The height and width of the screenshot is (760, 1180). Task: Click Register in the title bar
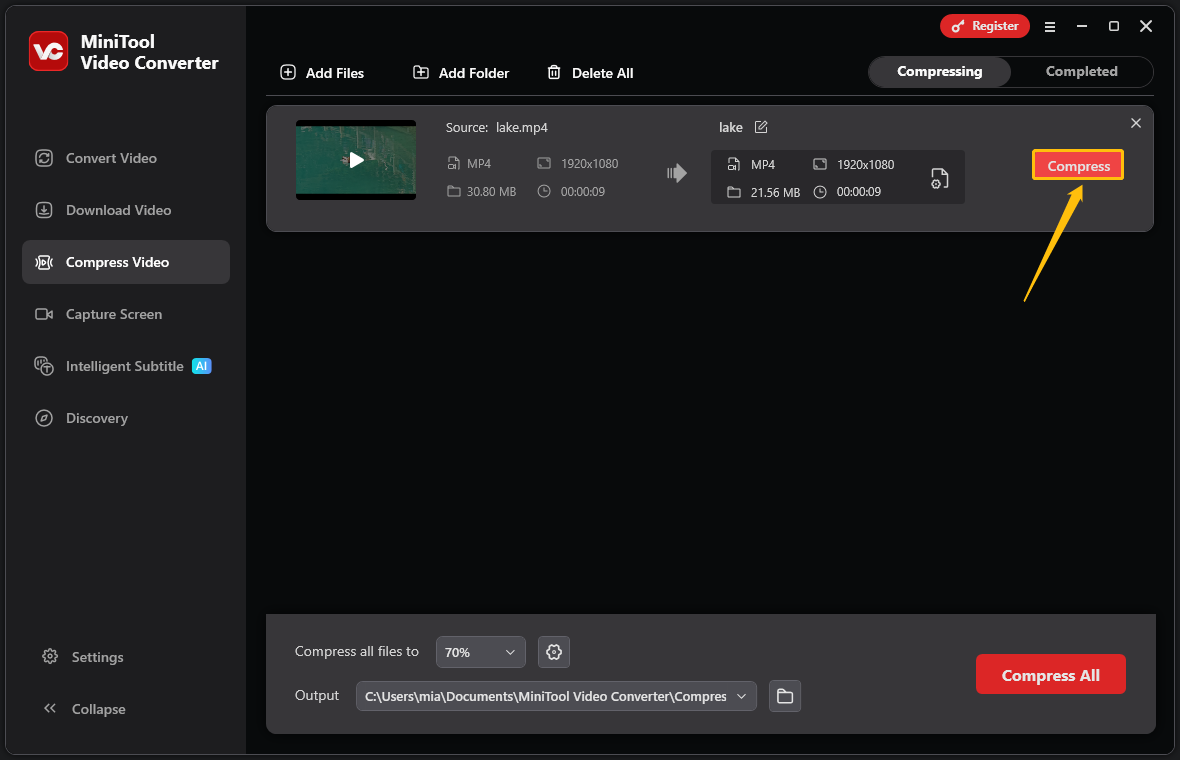[984, 26]
